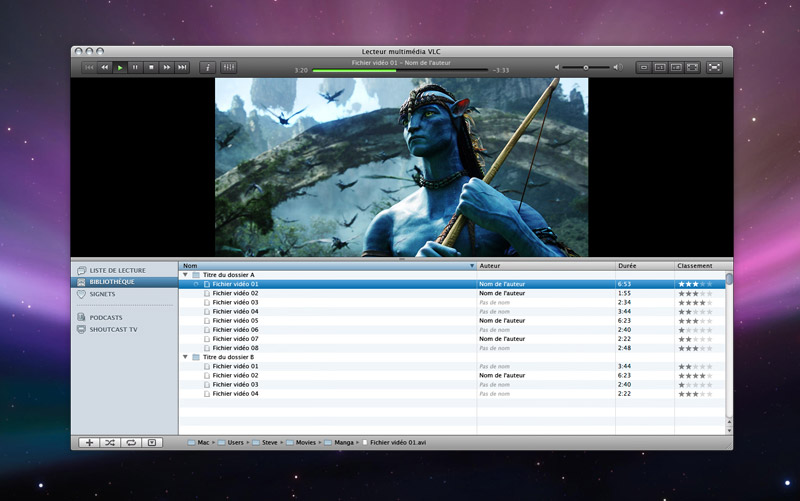This screenshot has width=800, height=501.
Task: Select fit-to-window video size icon
Action: click(692, 67)
